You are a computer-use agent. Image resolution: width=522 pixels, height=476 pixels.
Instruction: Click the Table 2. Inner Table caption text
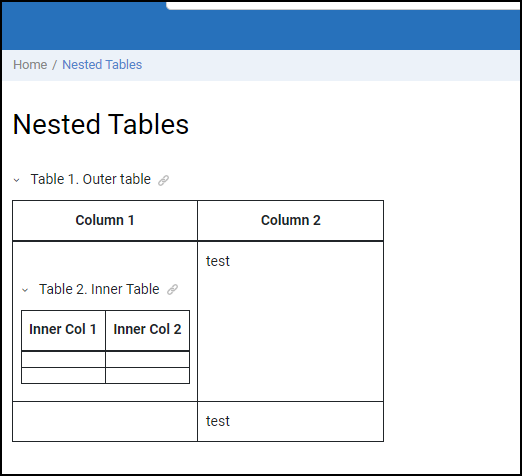(x=99, y=289)
